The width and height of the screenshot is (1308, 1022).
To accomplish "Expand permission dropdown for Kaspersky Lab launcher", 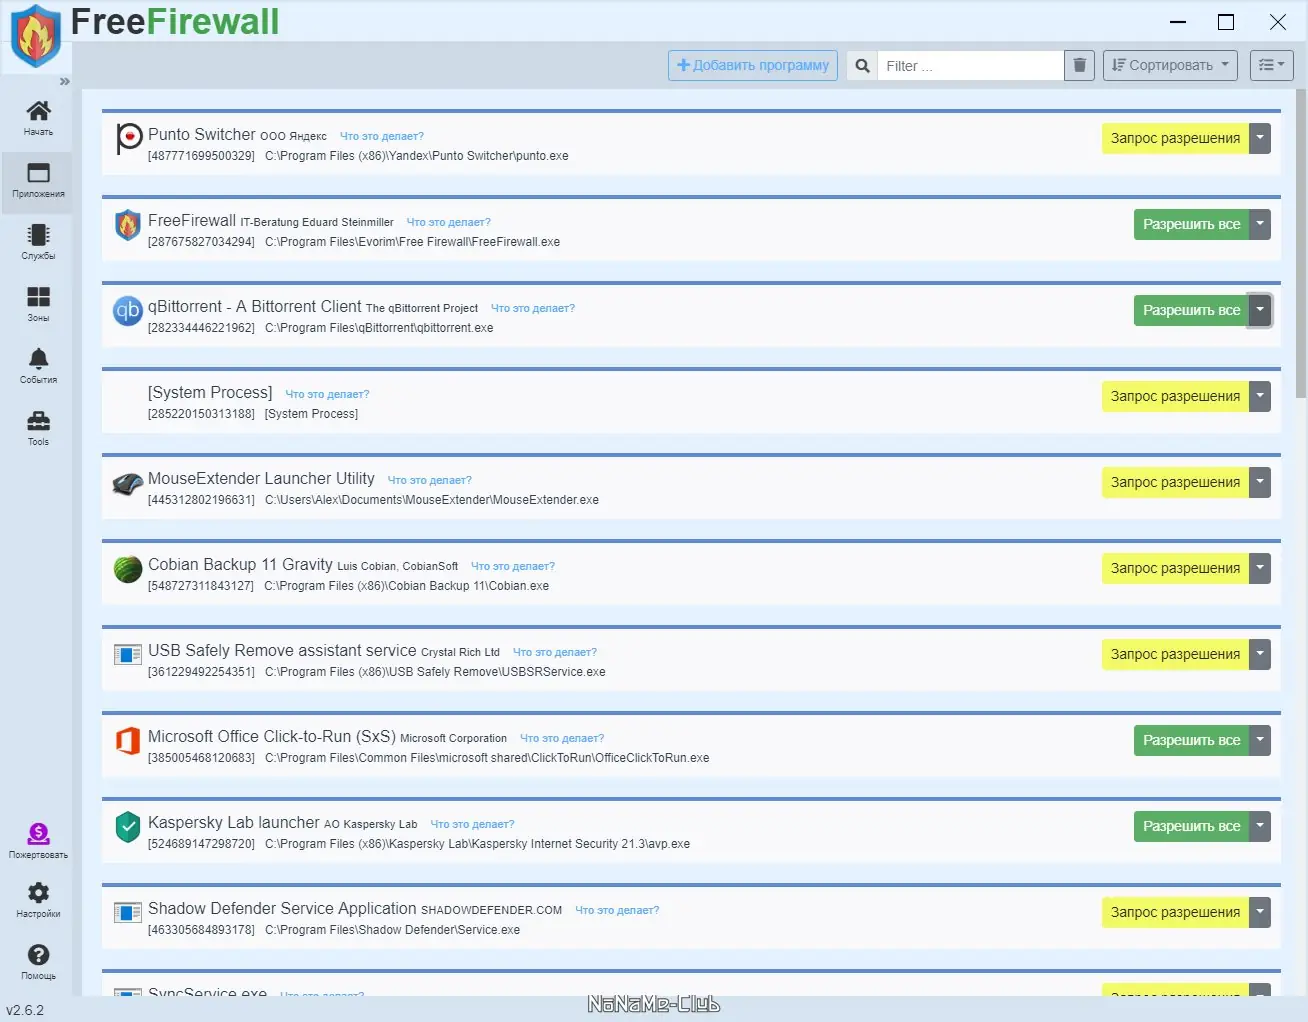I will pos(1260,827).
